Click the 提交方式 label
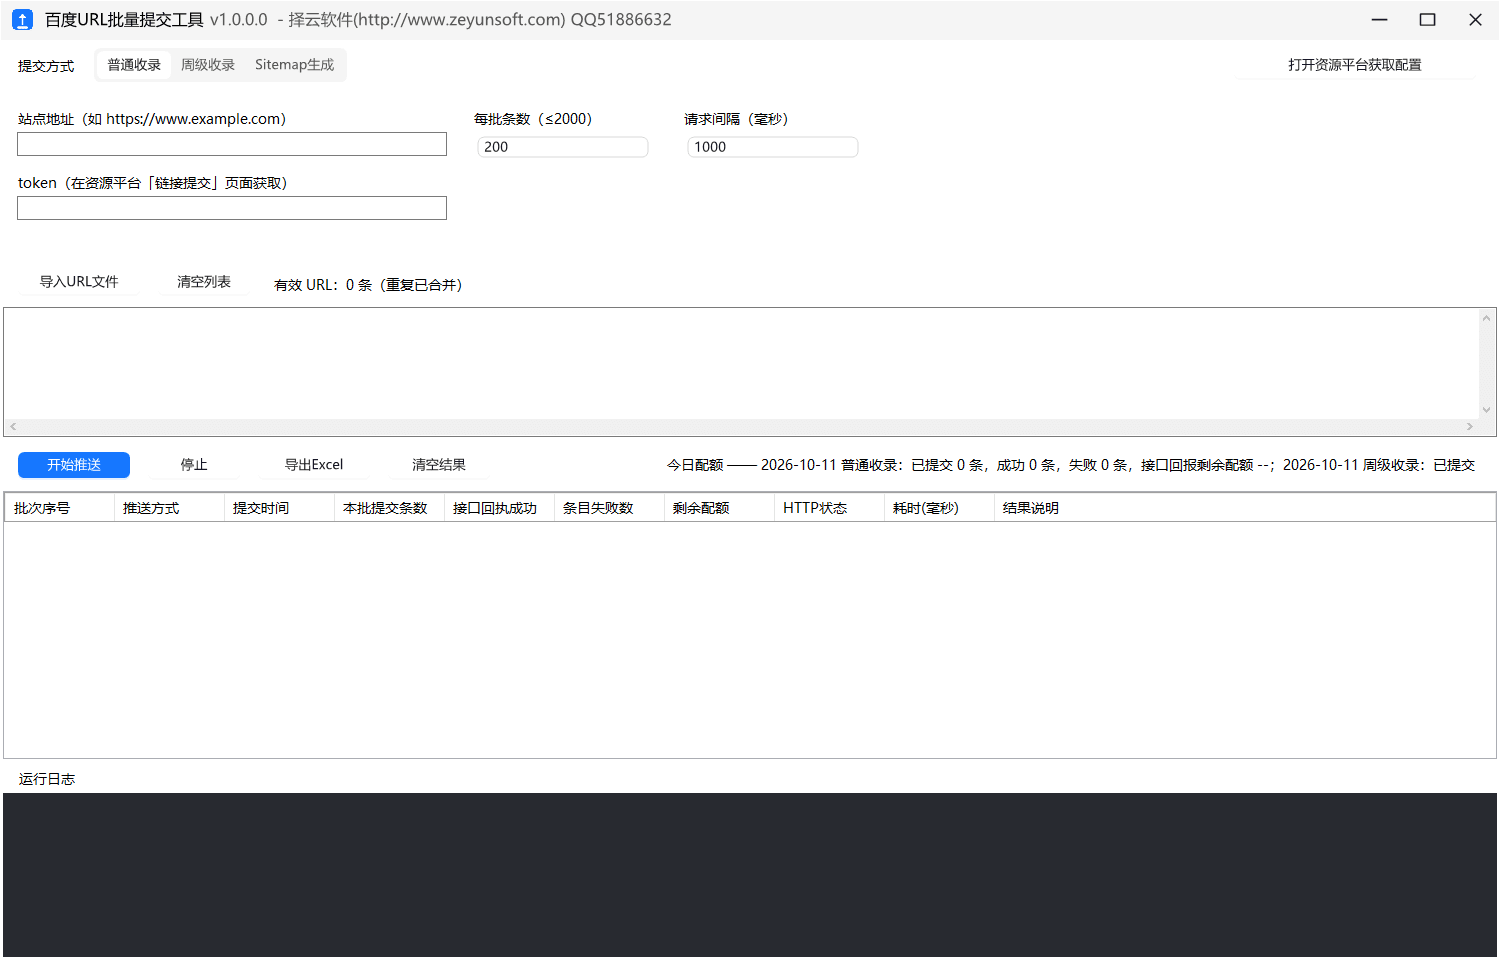This screenshot has width=1500, height=960. point(46,66)
